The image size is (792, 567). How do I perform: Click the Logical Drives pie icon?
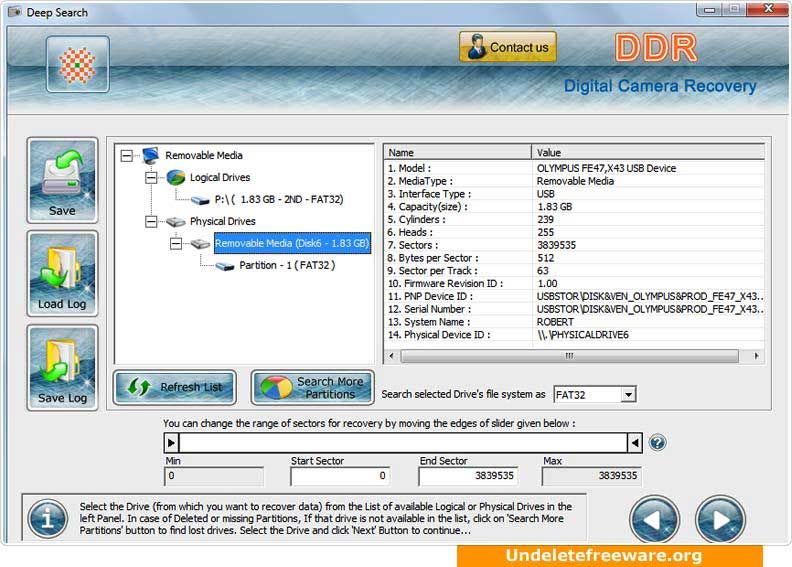pyautogui.click(x=176, y=177)
